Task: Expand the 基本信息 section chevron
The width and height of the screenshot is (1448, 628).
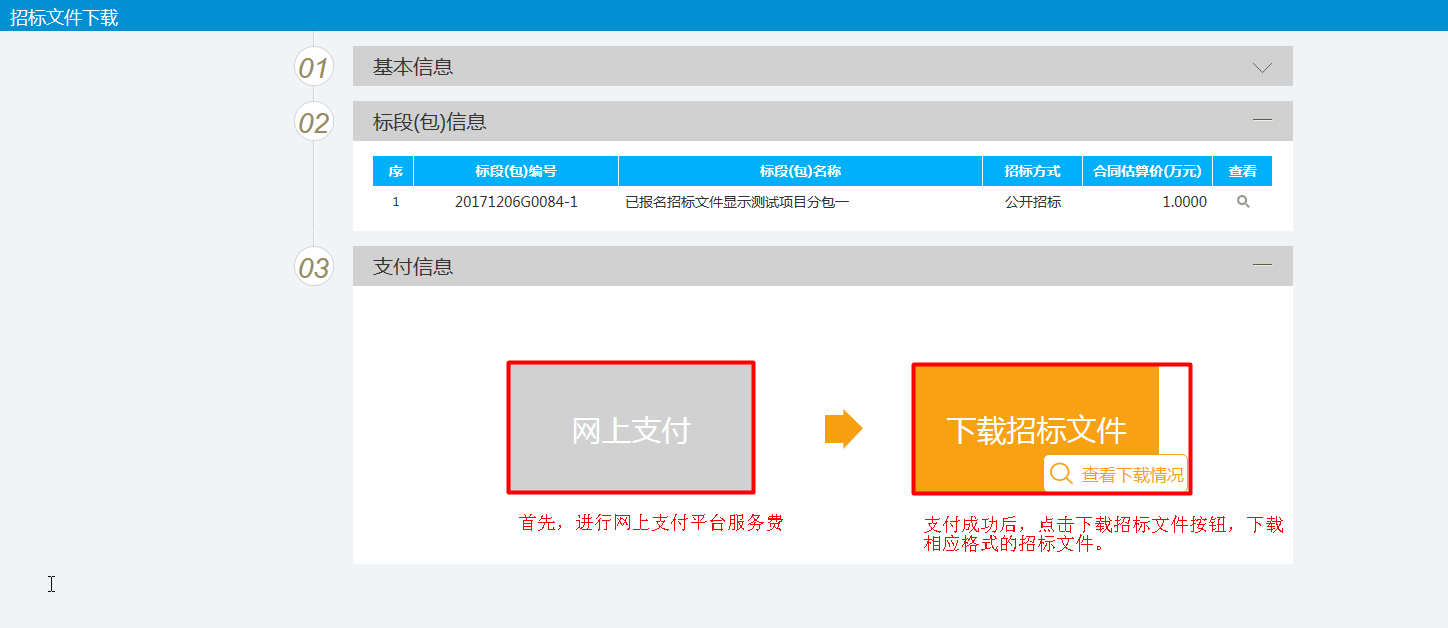Action: pyautogui.click(x=1261, y=65)
